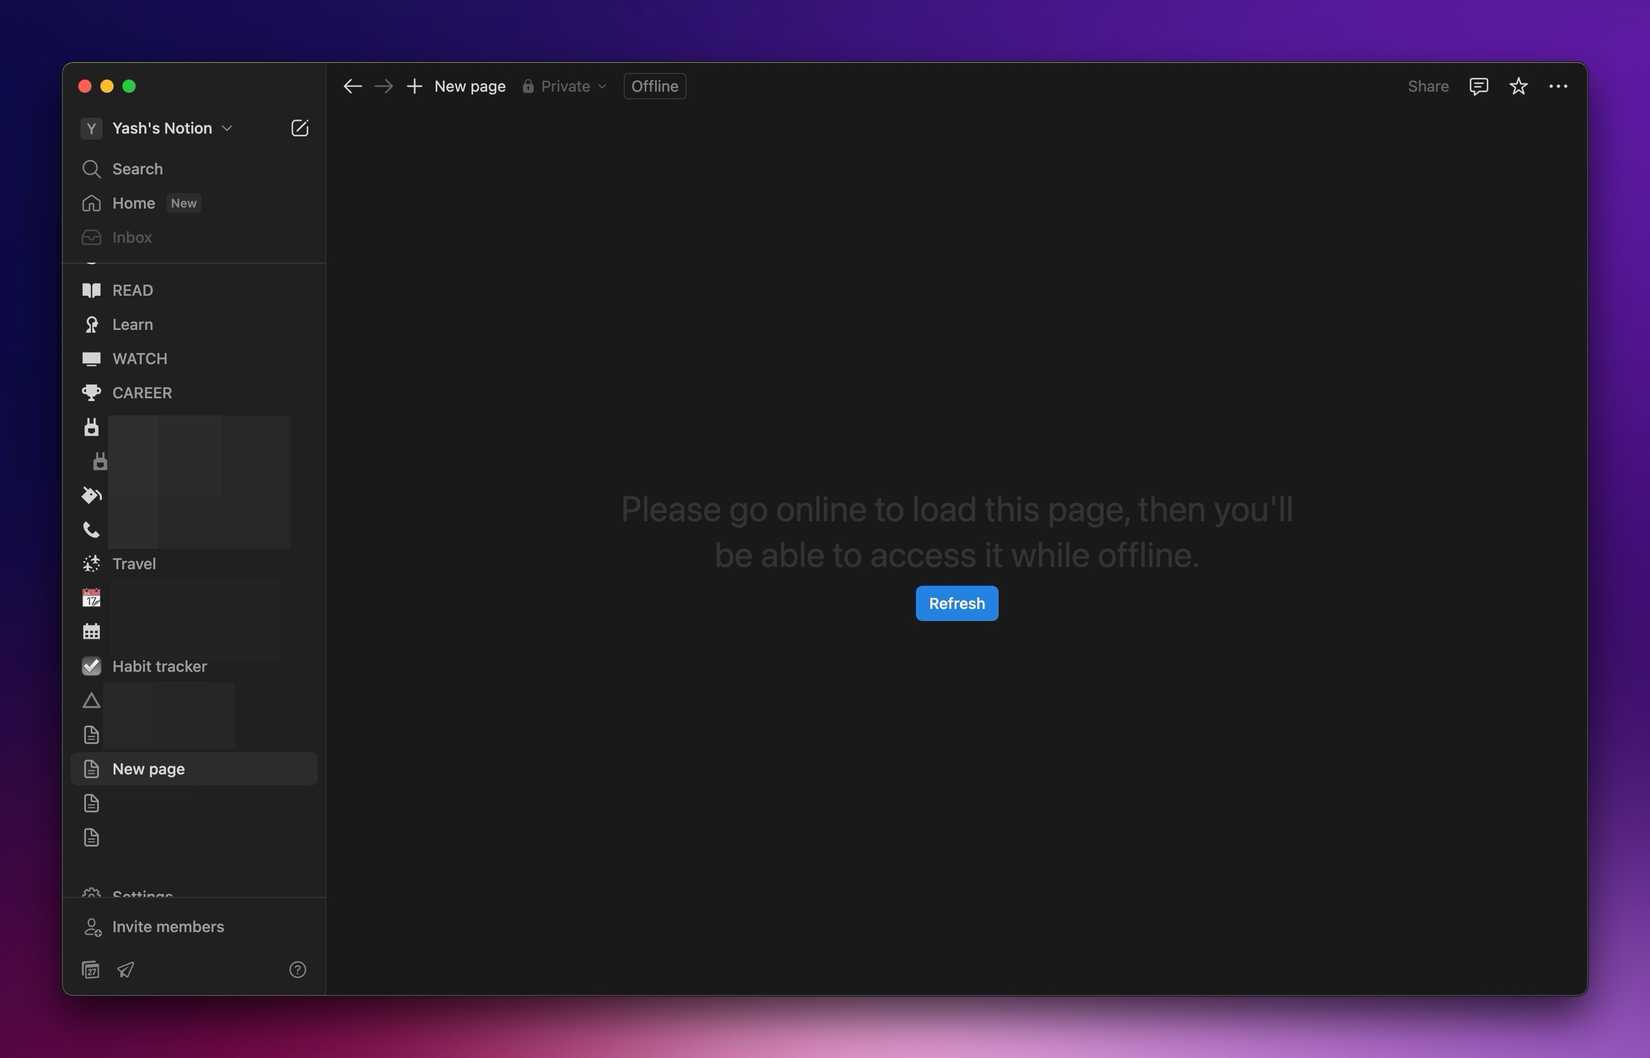The image size is (1650, 1058).
Task: Open the Travel page
Action: point(194,564)
